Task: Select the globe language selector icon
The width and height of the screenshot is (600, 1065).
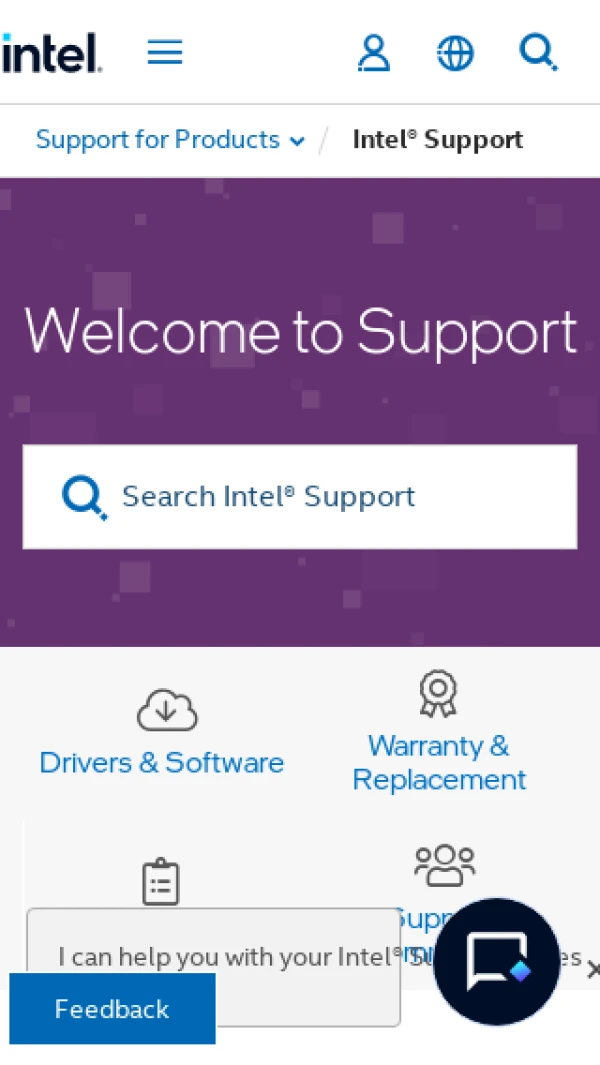Action: [x=455, y=53]
